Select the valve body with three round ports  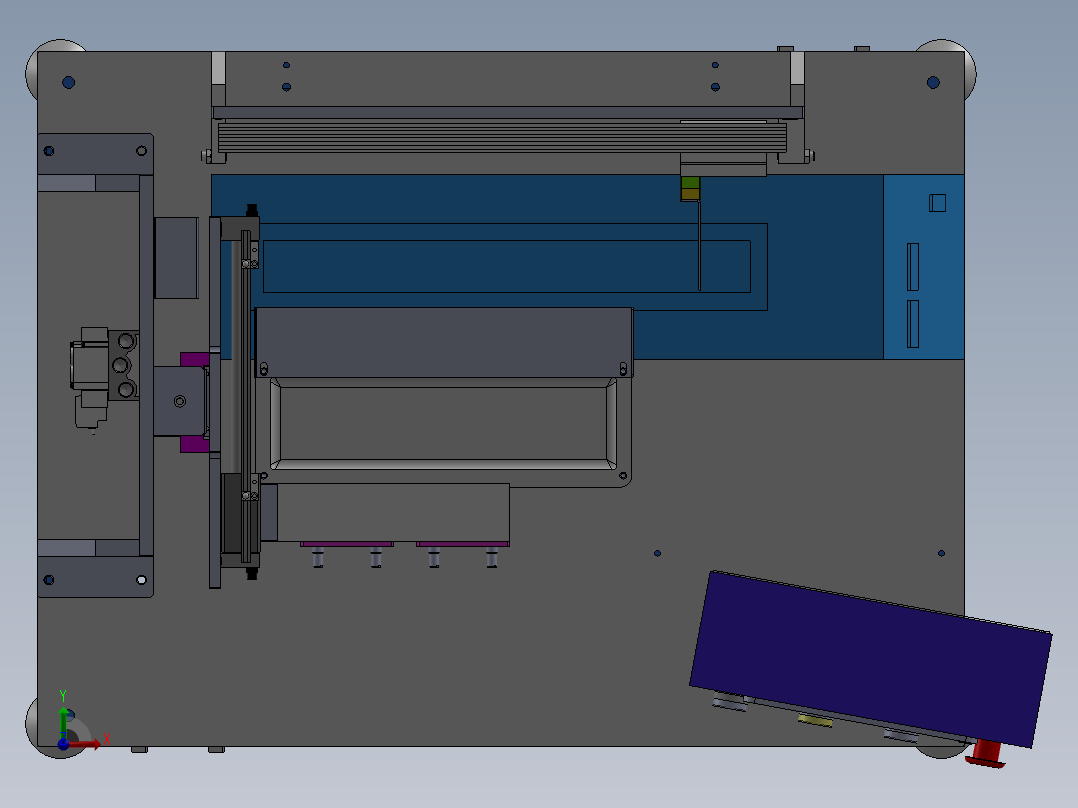[124, 365]
